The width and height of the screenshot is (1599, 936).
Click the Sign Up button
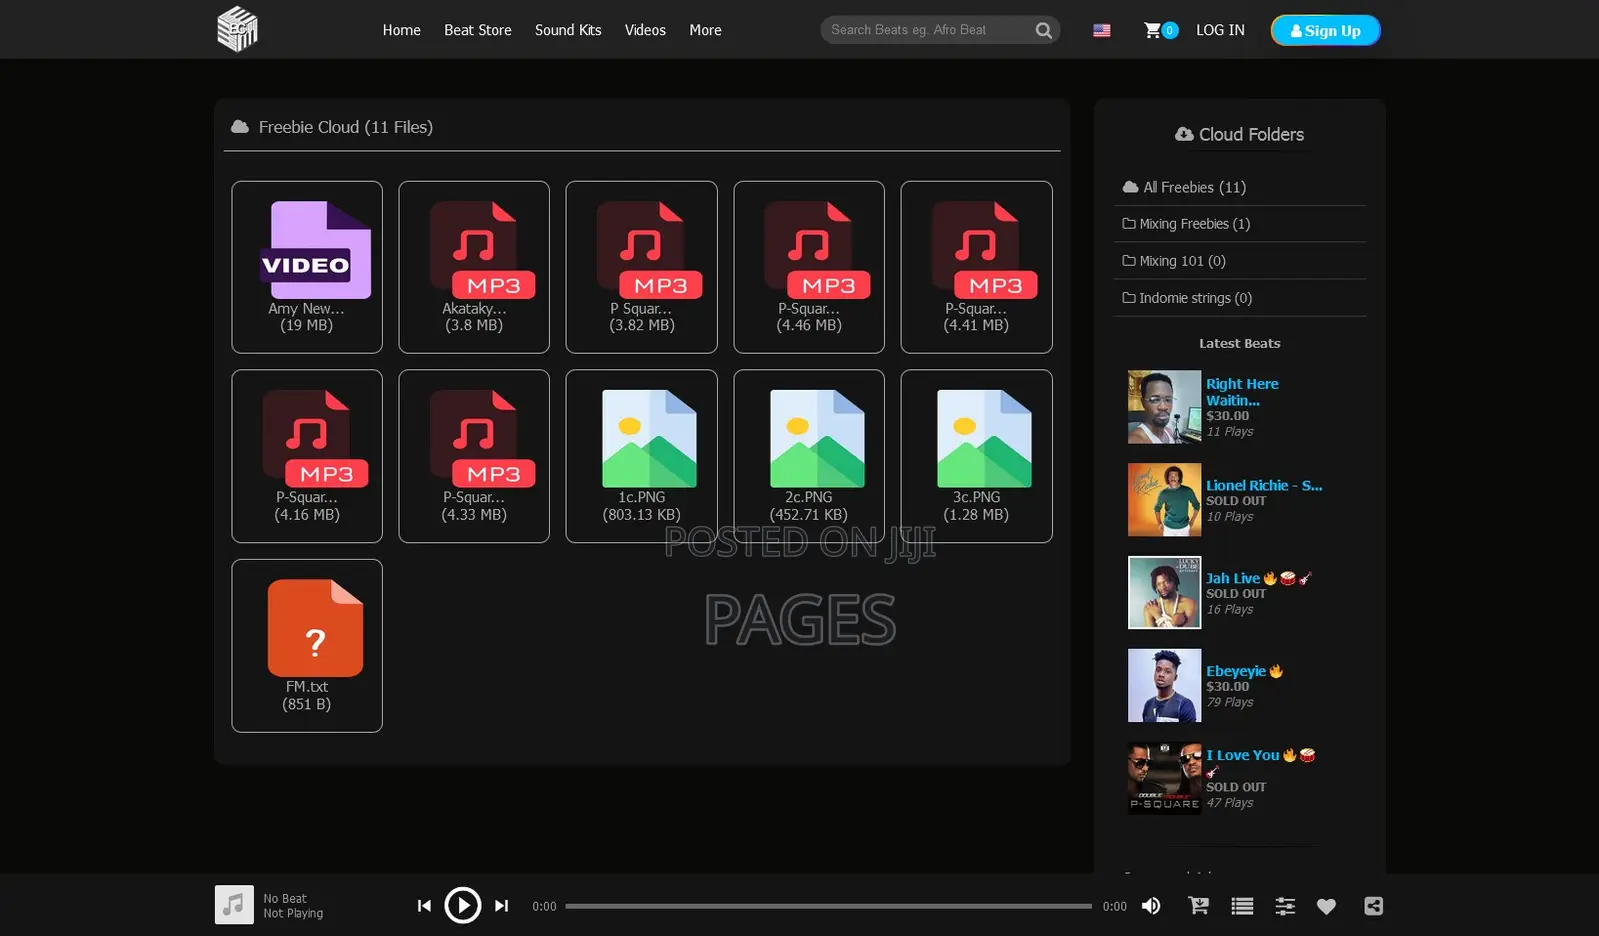point(1325,30)
